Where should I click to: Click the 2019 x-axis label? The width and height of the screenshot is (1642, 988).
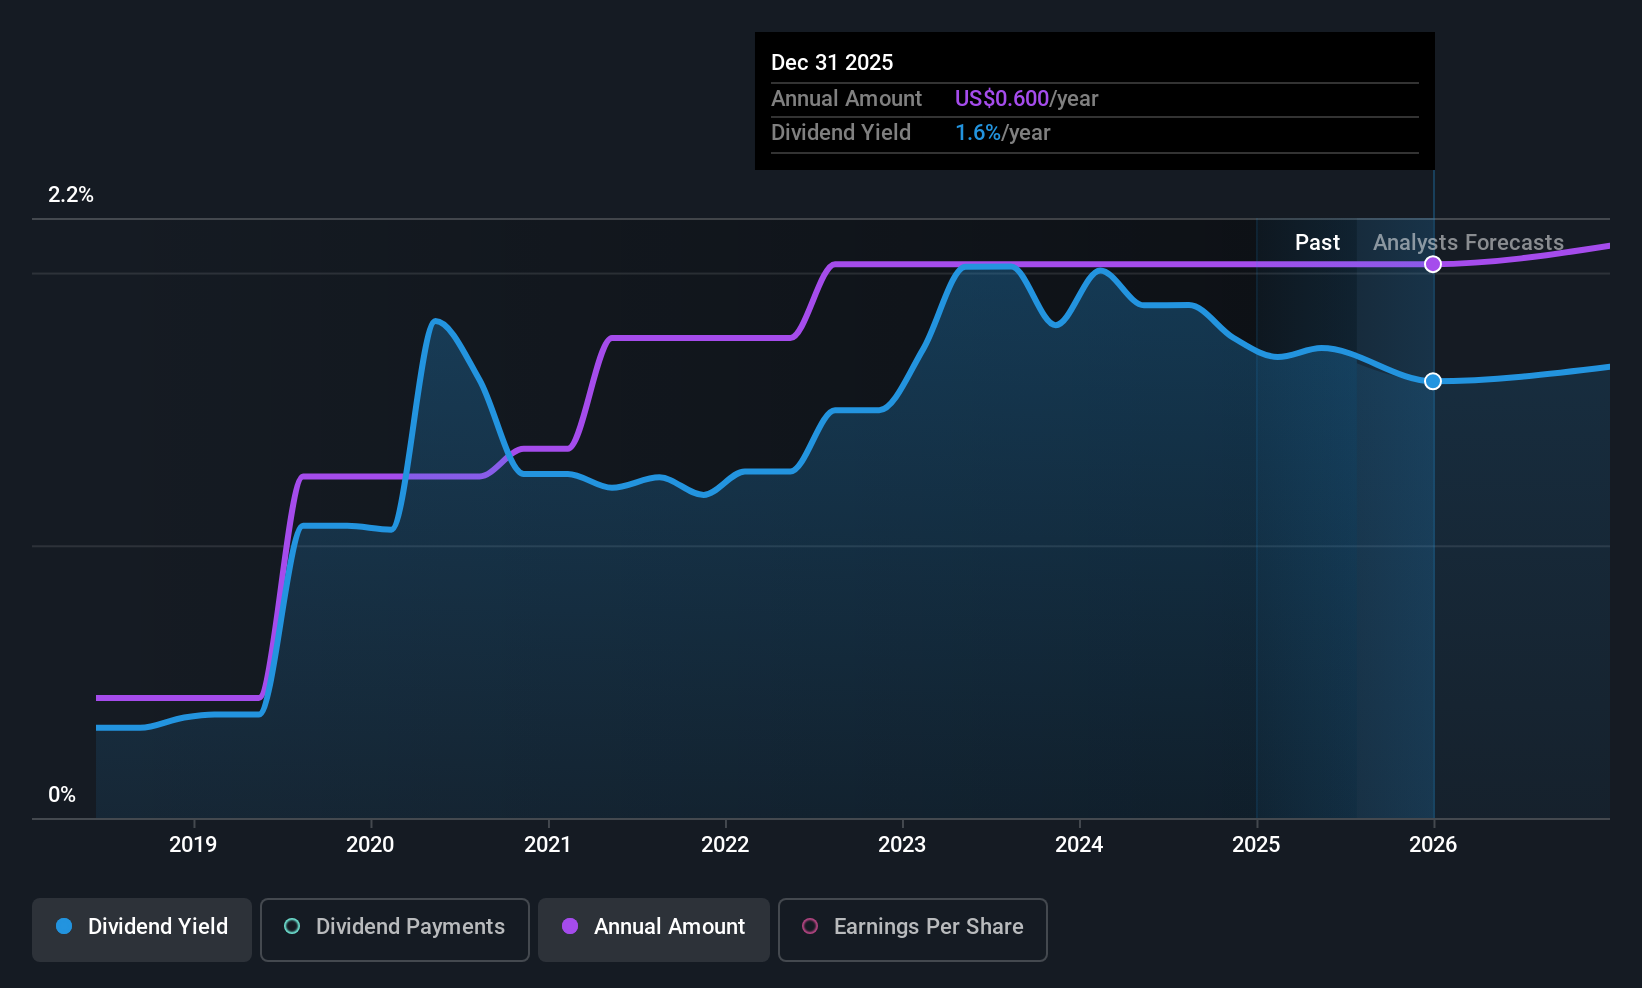[193, 845]
